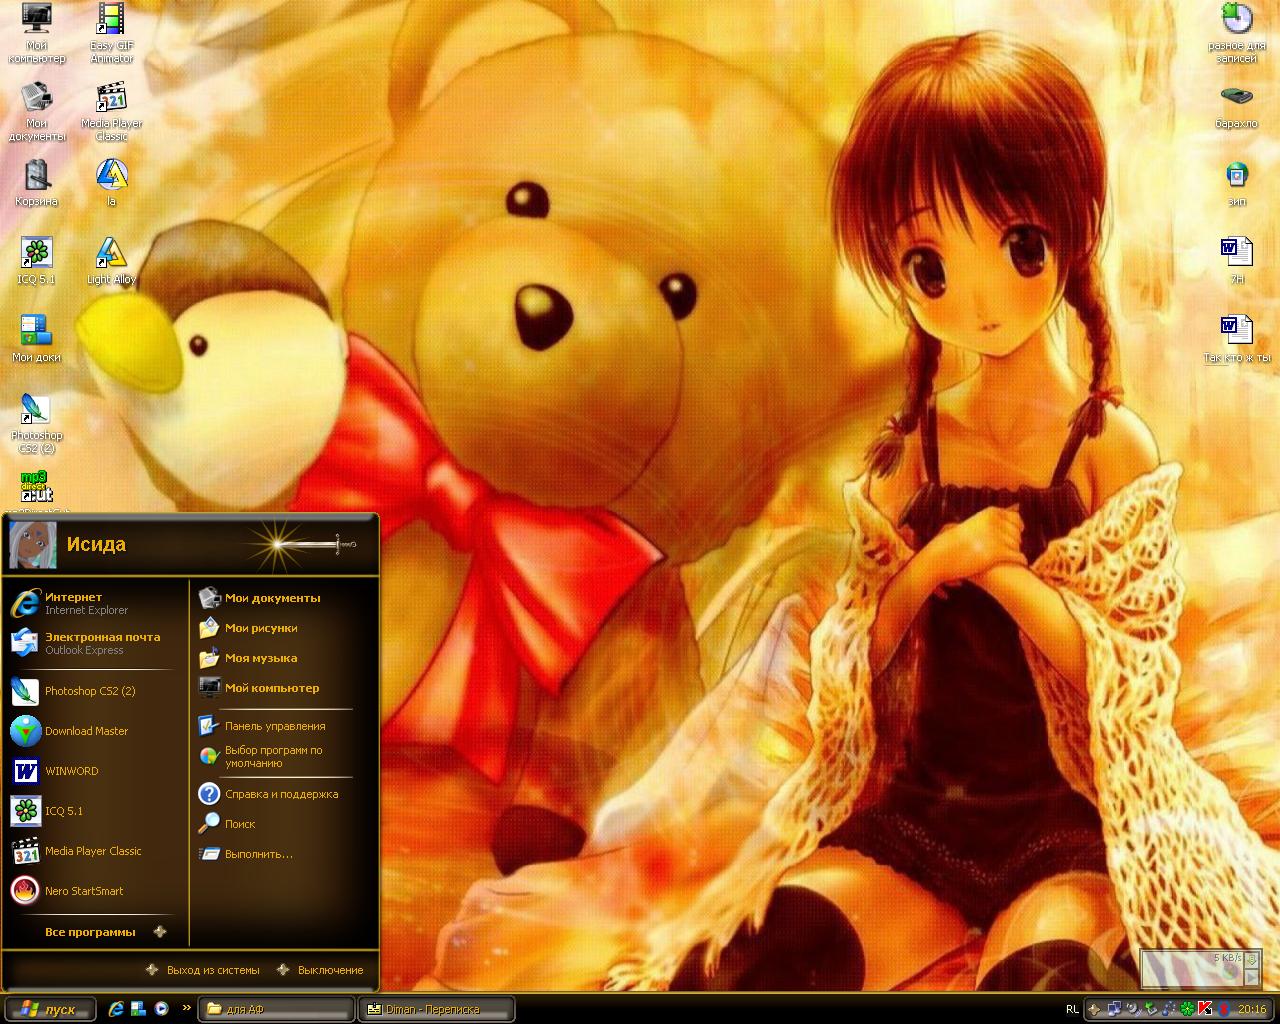Open the Мои документы desktop icon
Image resolution: width=1280 pixels, height=1024 pixels.
(37, 111)
